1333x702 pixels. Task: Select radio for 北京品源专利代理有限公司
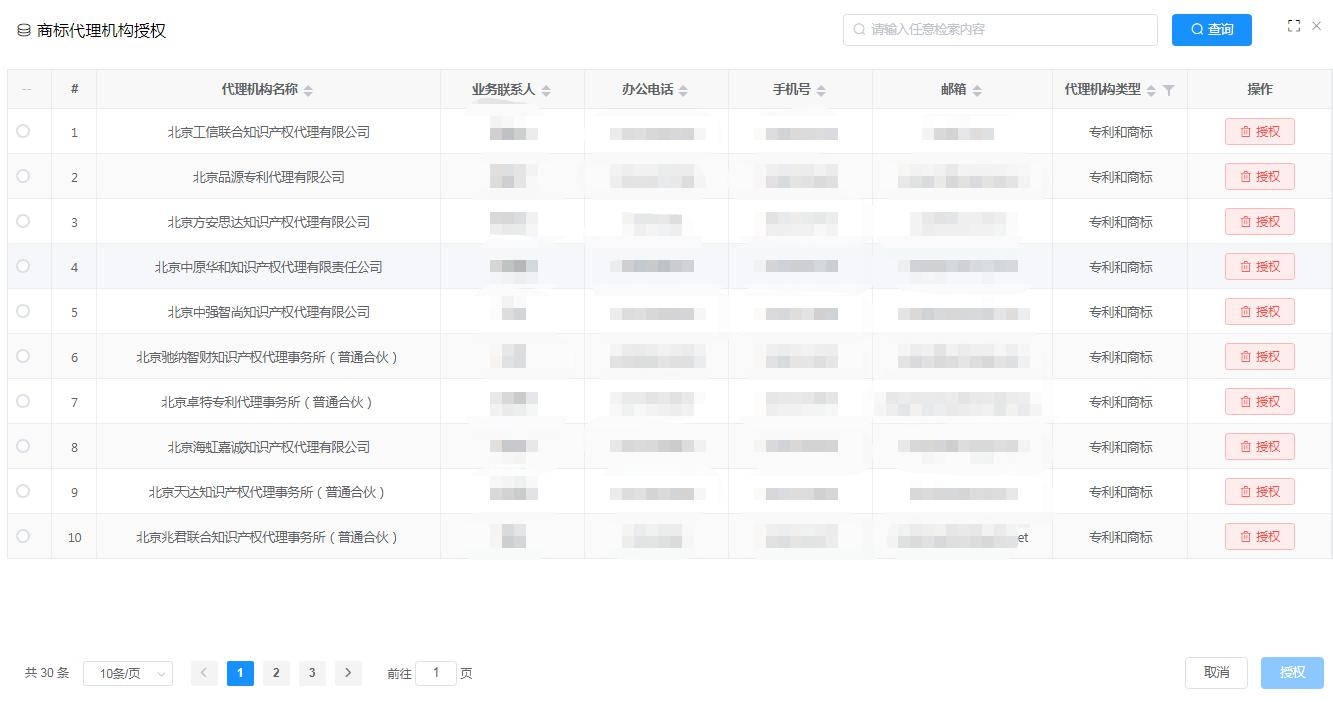click(x=23, y=176)
